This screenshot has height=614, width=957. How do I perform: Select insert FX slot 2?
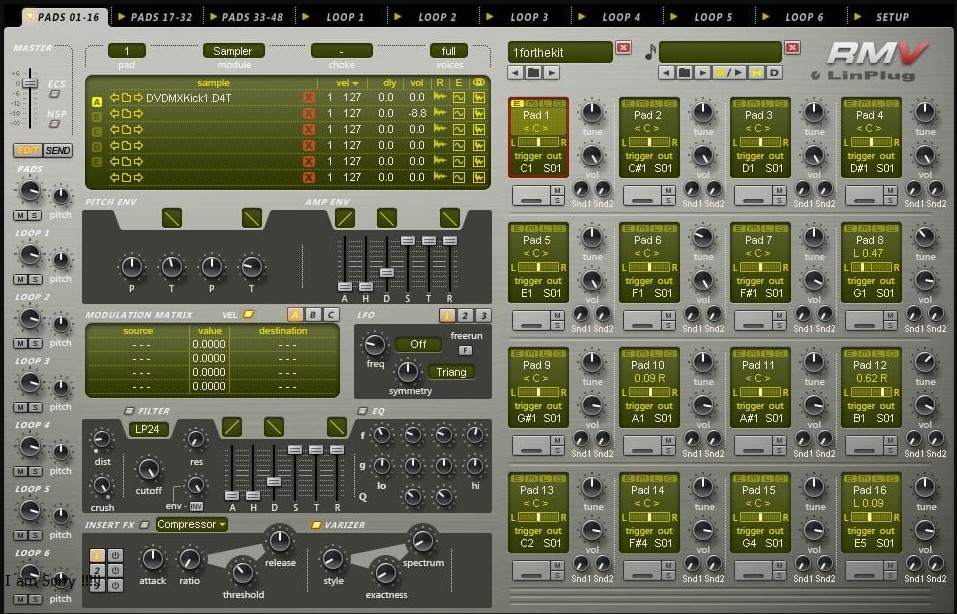tap(97, 571)
